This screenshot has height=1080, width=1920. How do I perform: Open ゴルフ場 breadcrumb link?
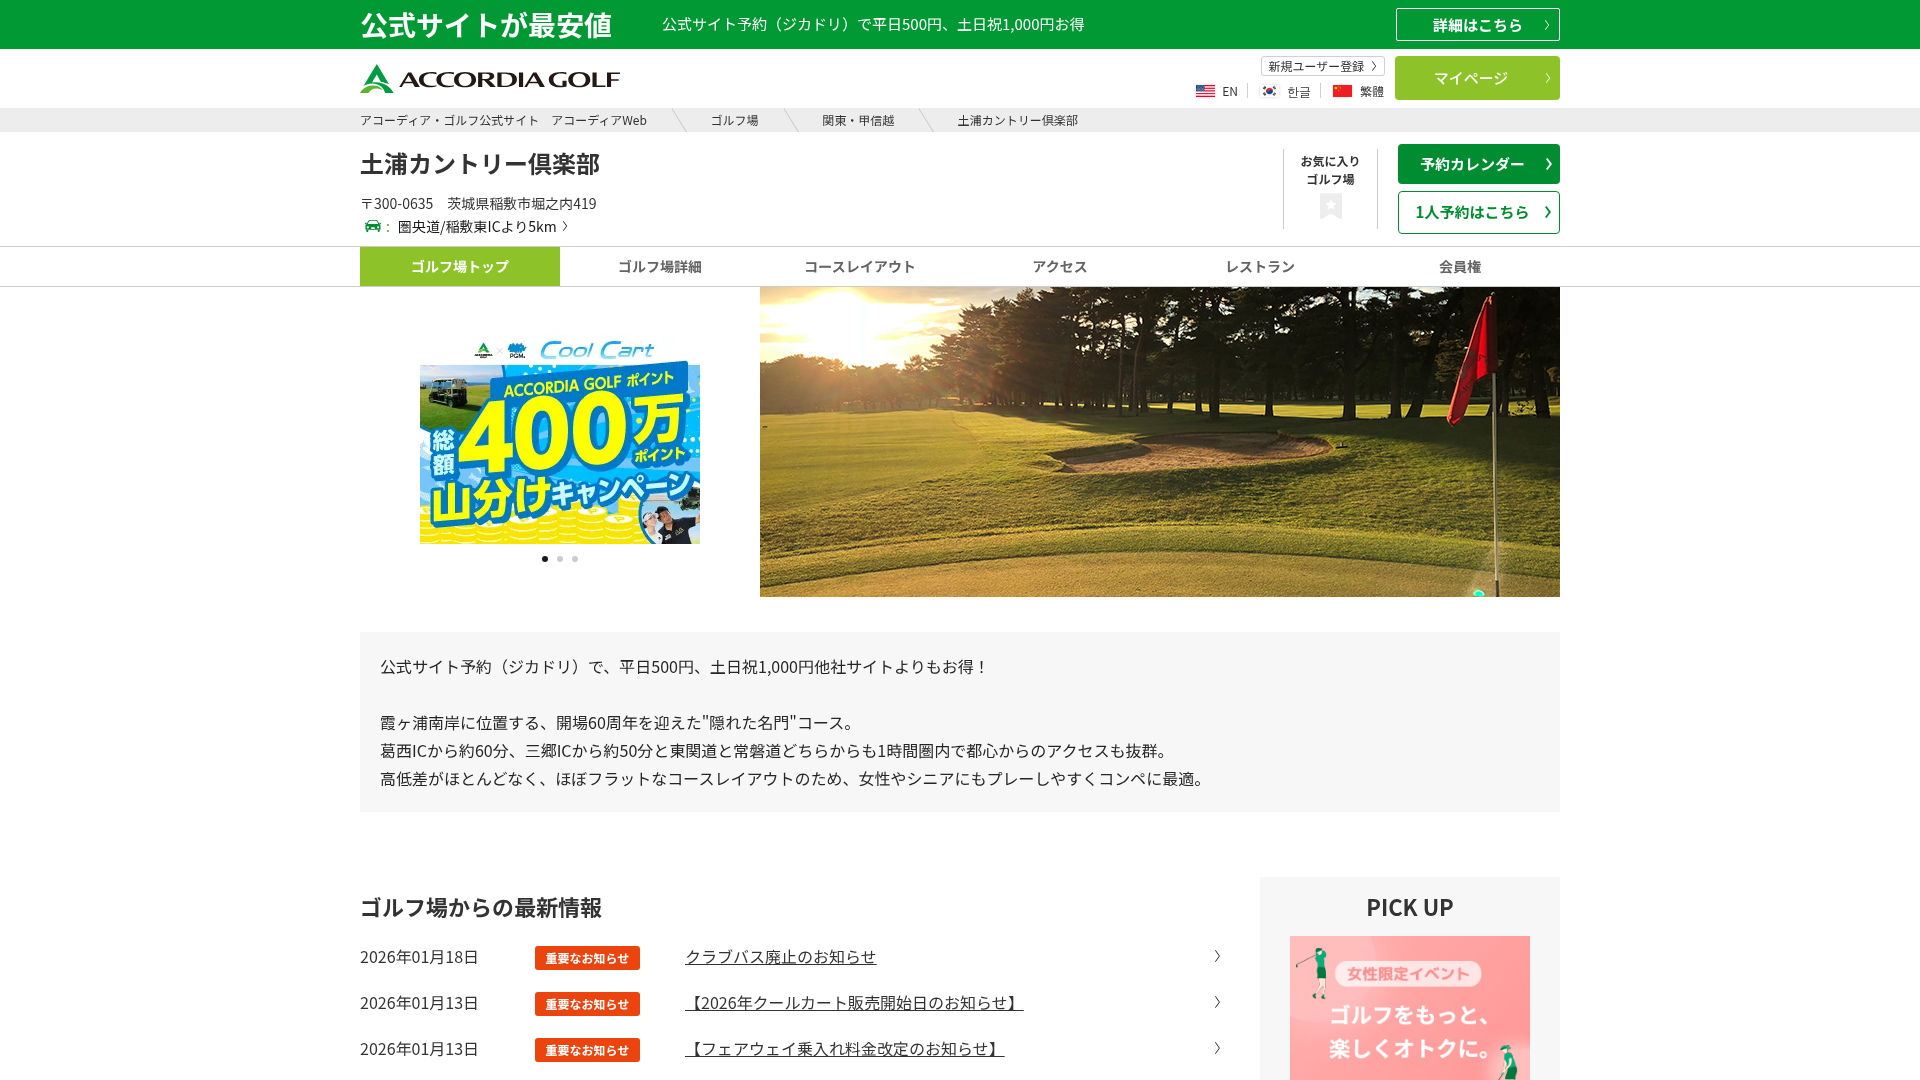click(735, 120)
